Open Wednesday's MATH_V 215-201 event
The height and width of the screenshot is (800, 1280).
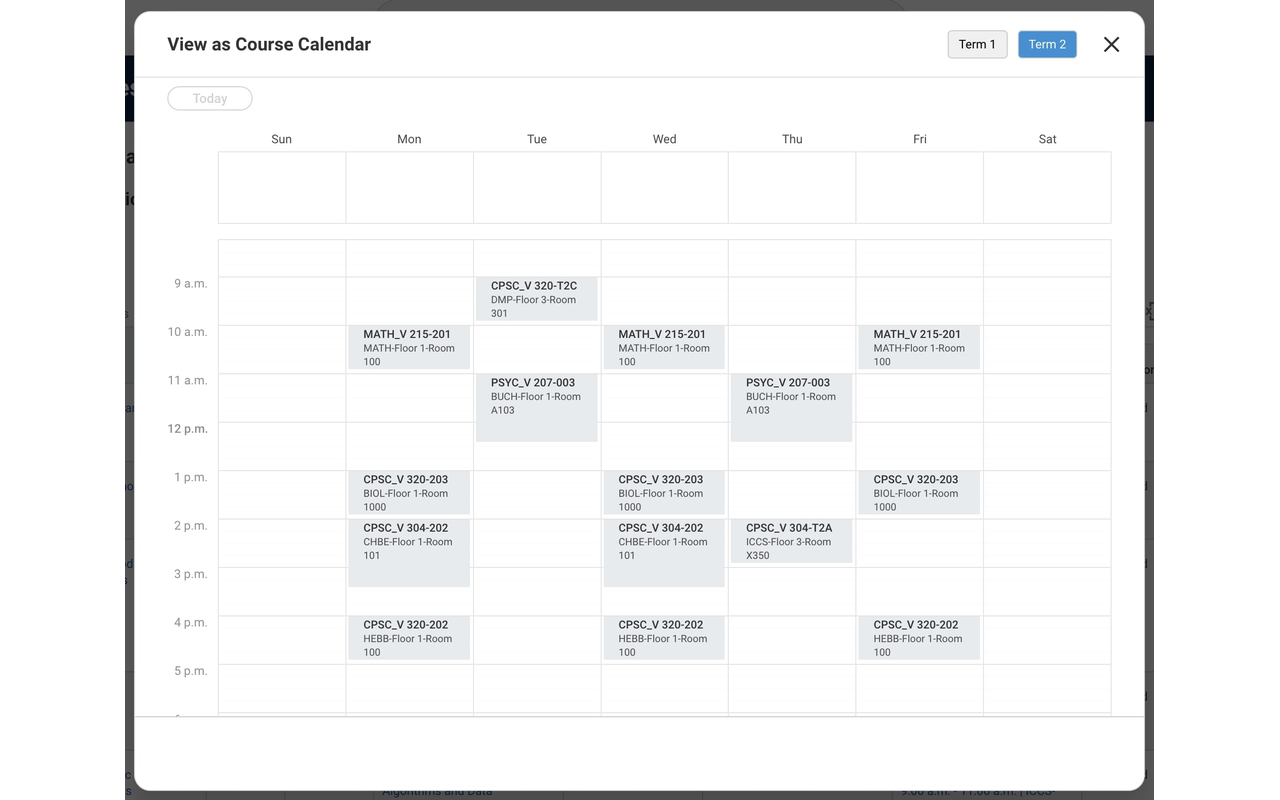[x=664, y=347]
